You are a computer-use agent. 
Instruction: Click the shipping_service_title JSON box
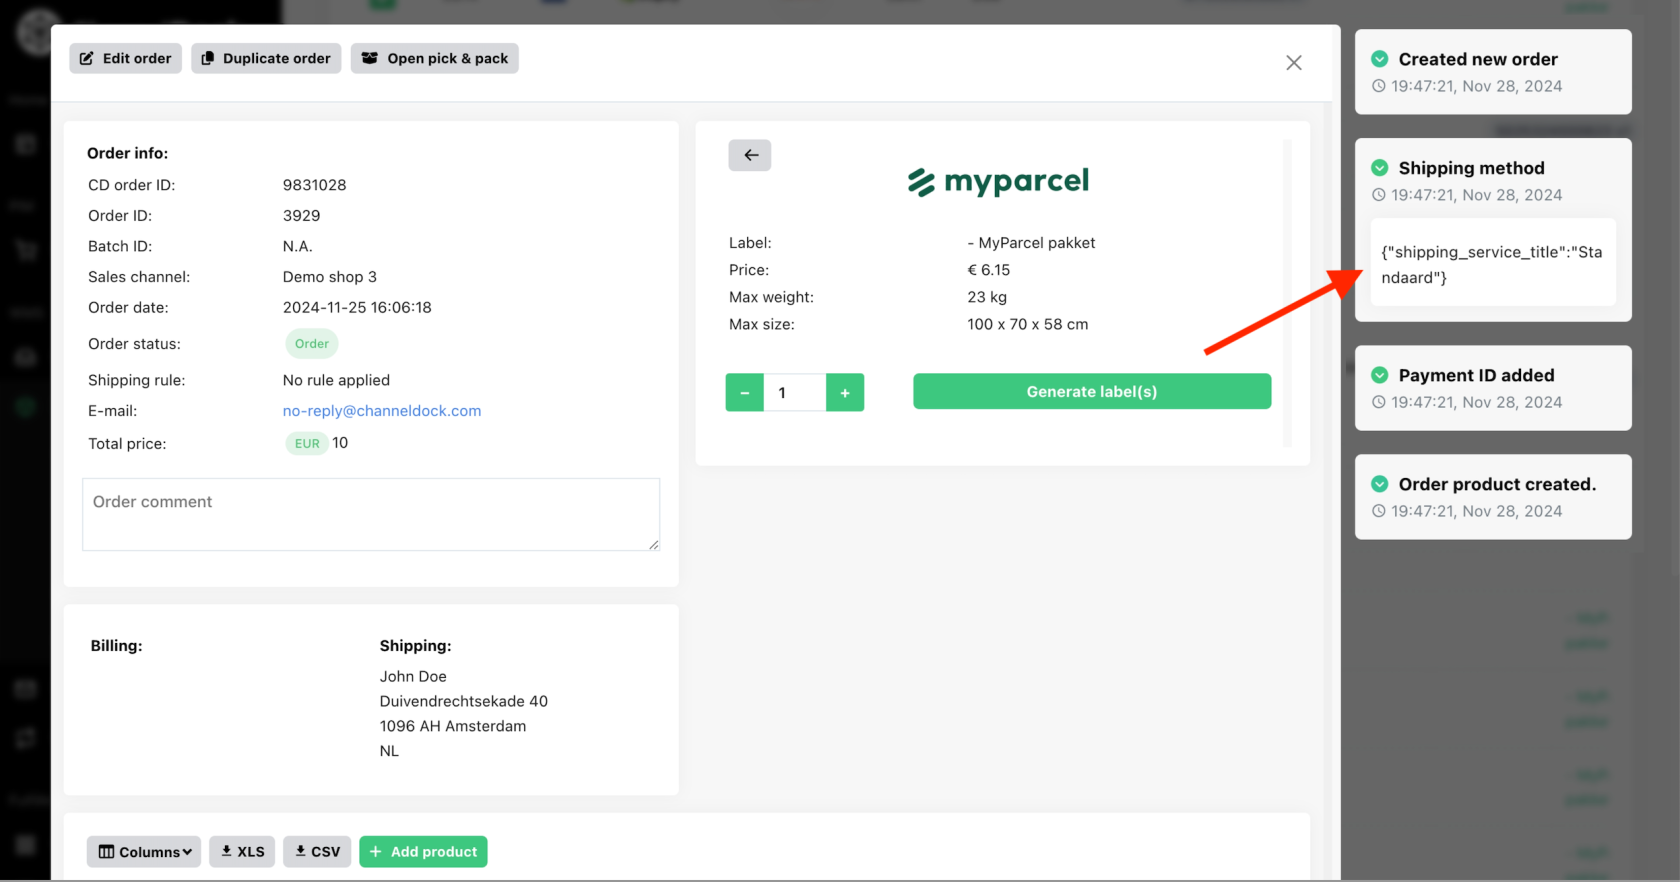click(x=1493, y=263)
